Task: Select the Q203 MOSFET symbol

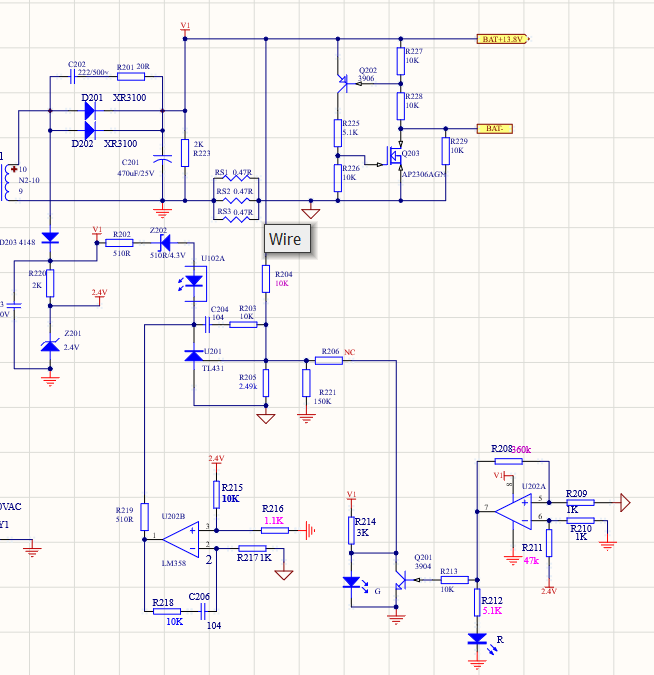Action: (x=394, y=156)
